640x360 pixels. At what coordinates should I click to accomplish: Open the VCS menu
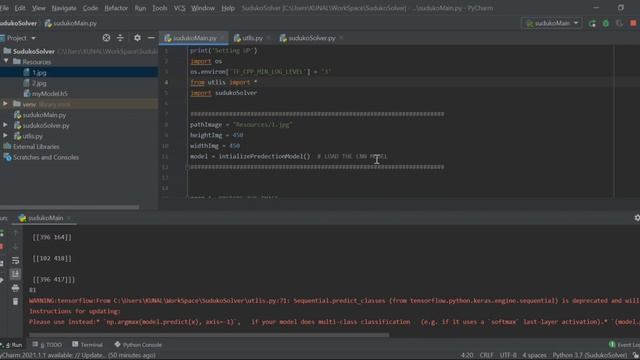[179, 8]
